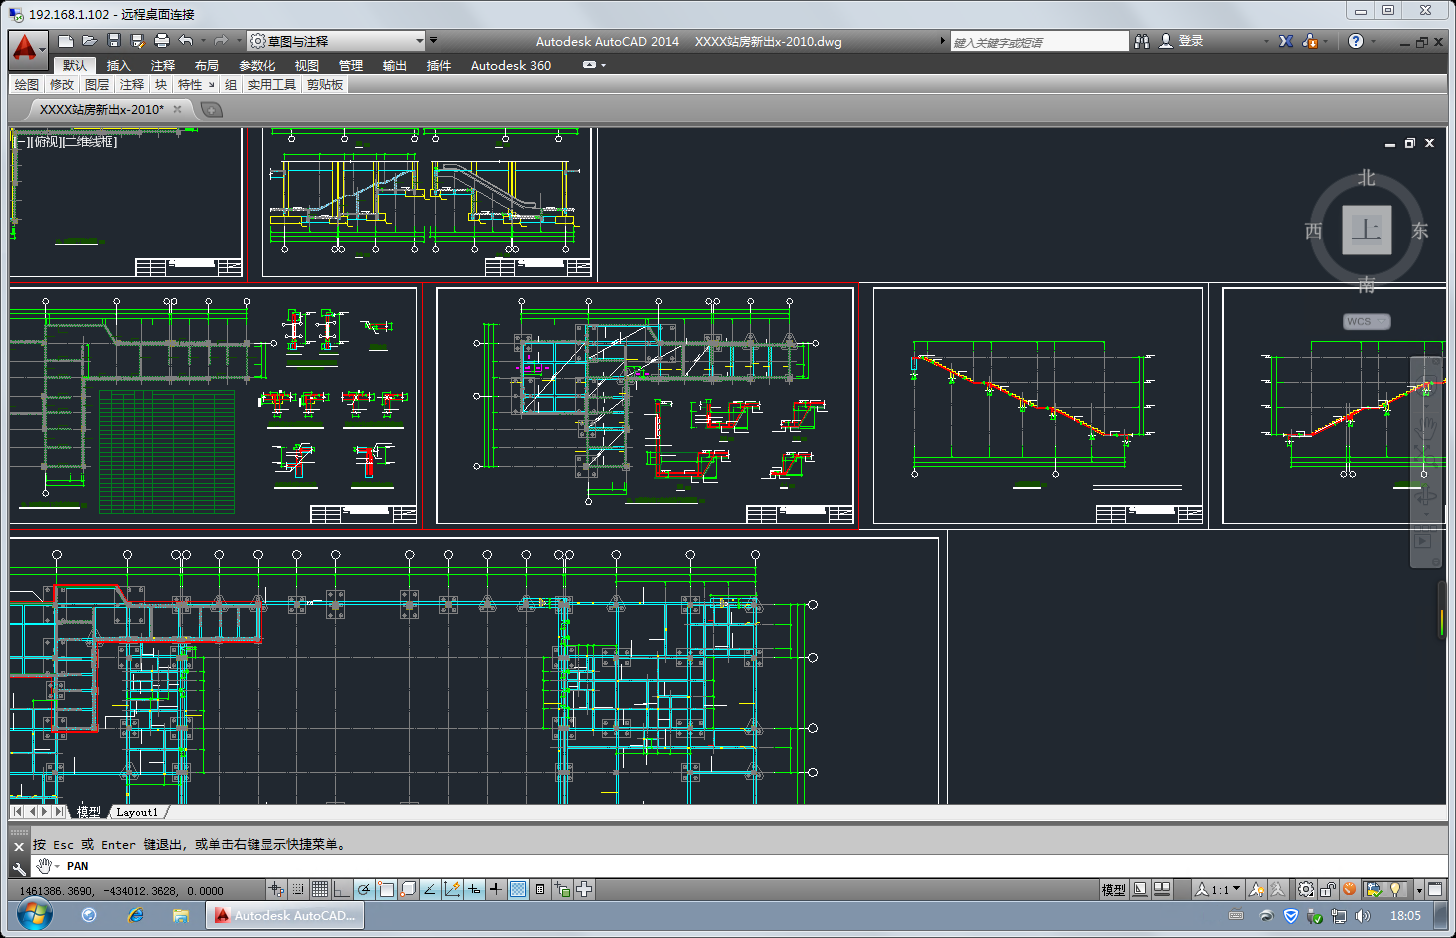Toggle Ortho Mode in the status bar

342,889
